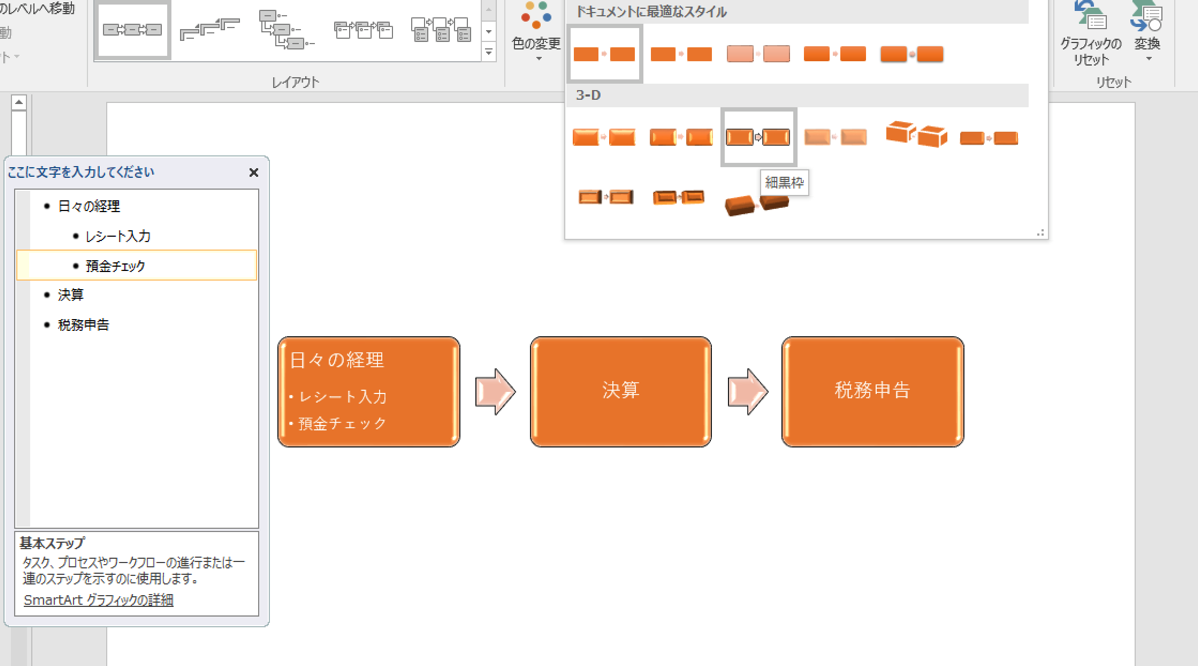Select 税務申告 item in text pane
Screen dimensions: 1198x666
(83, 325)
